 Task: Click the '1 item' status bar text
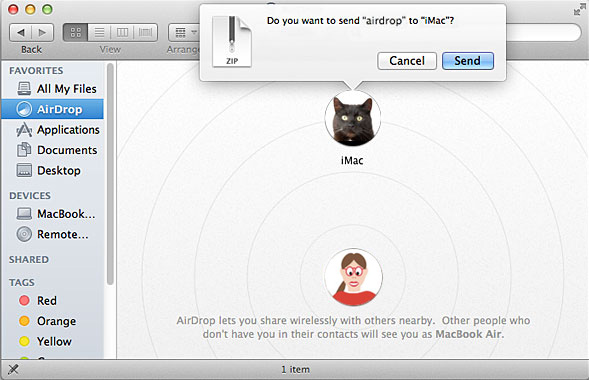click(296, 369)
